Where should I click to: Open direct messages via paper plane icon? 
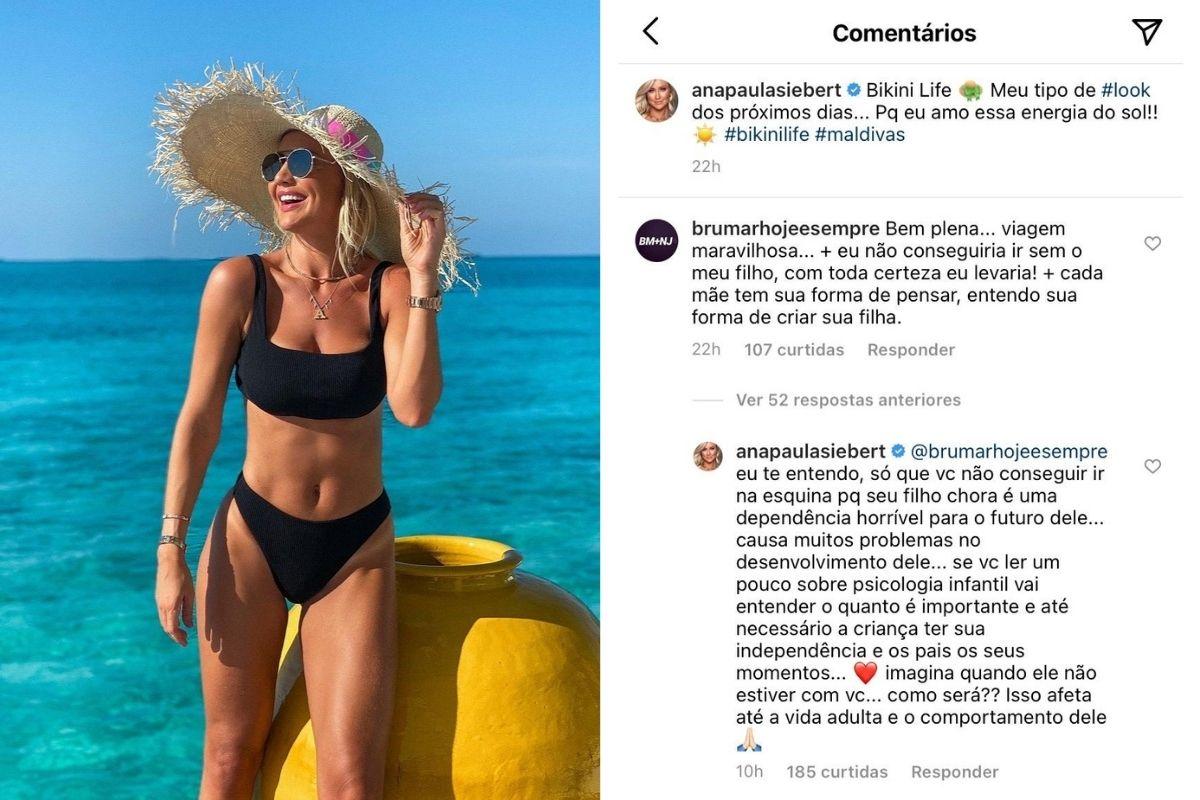[1147, 32]
